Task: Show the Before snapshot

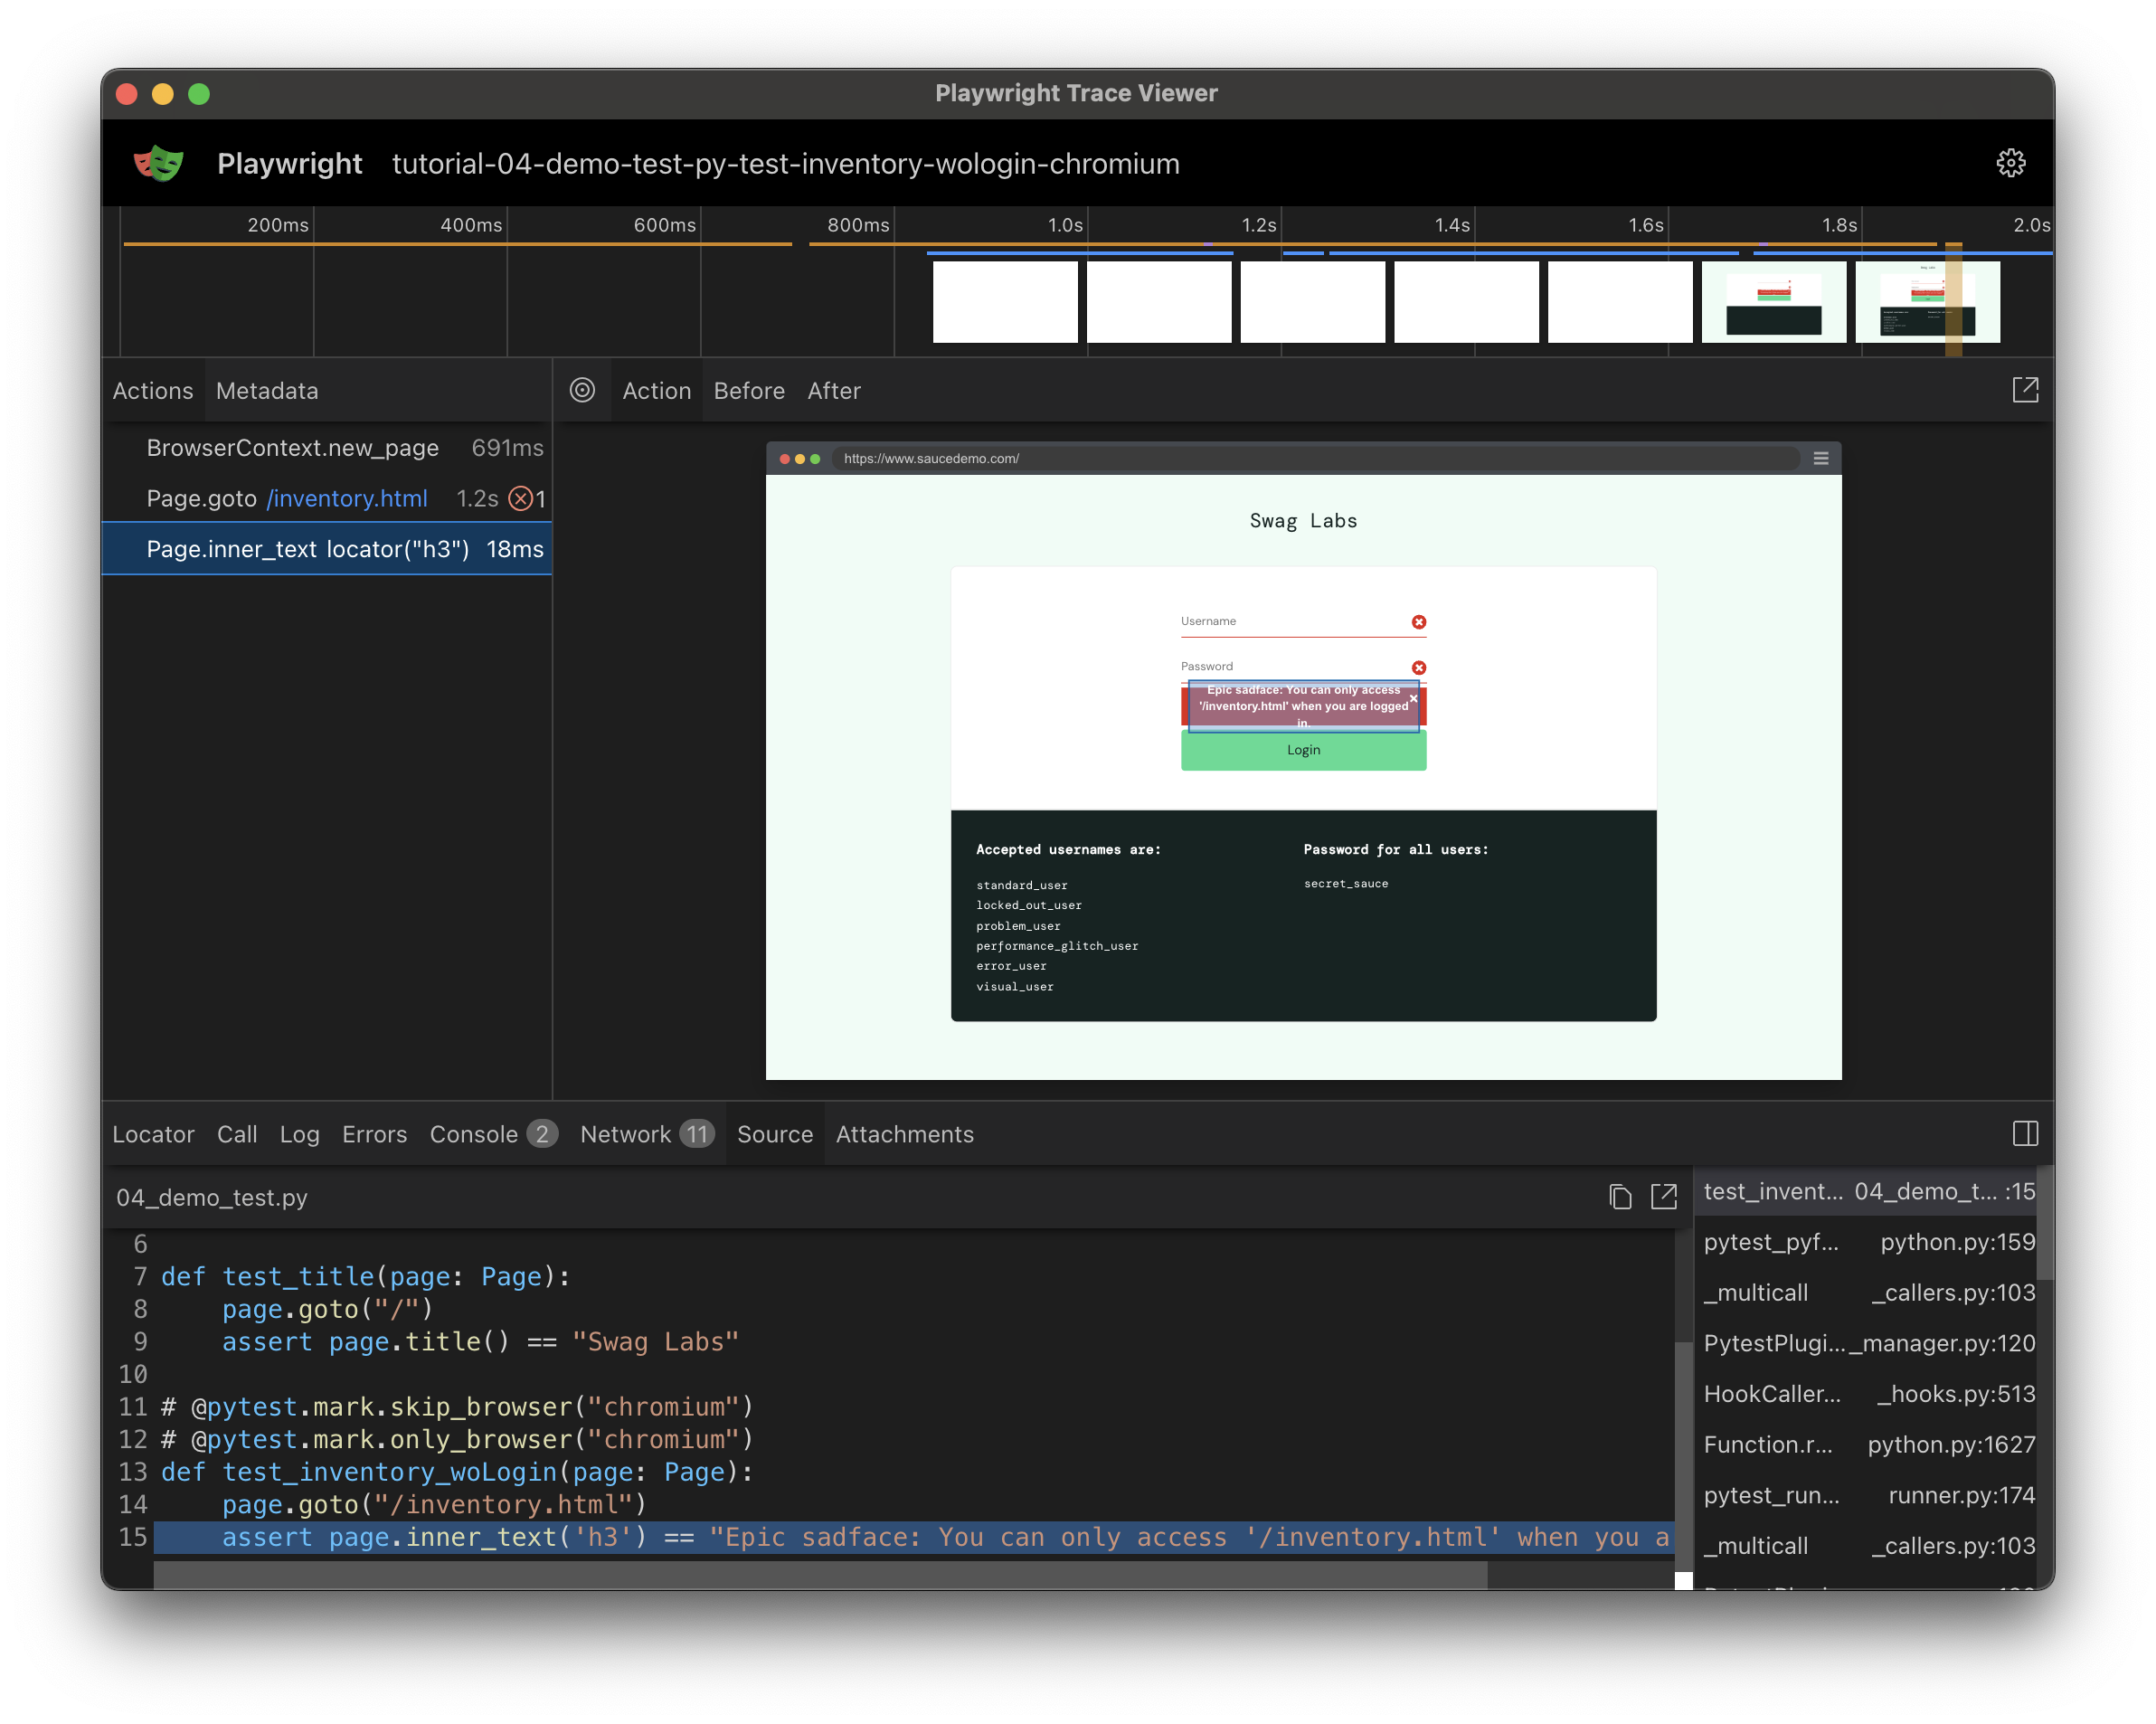Action: point(749,391)
